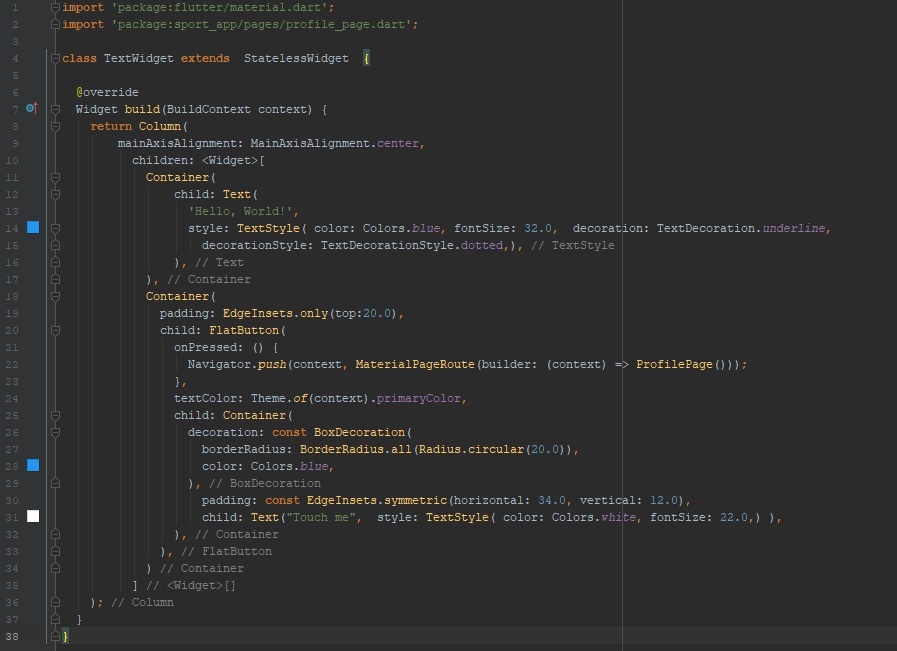Click TextDecoration.underline value

tap(741, 228)
